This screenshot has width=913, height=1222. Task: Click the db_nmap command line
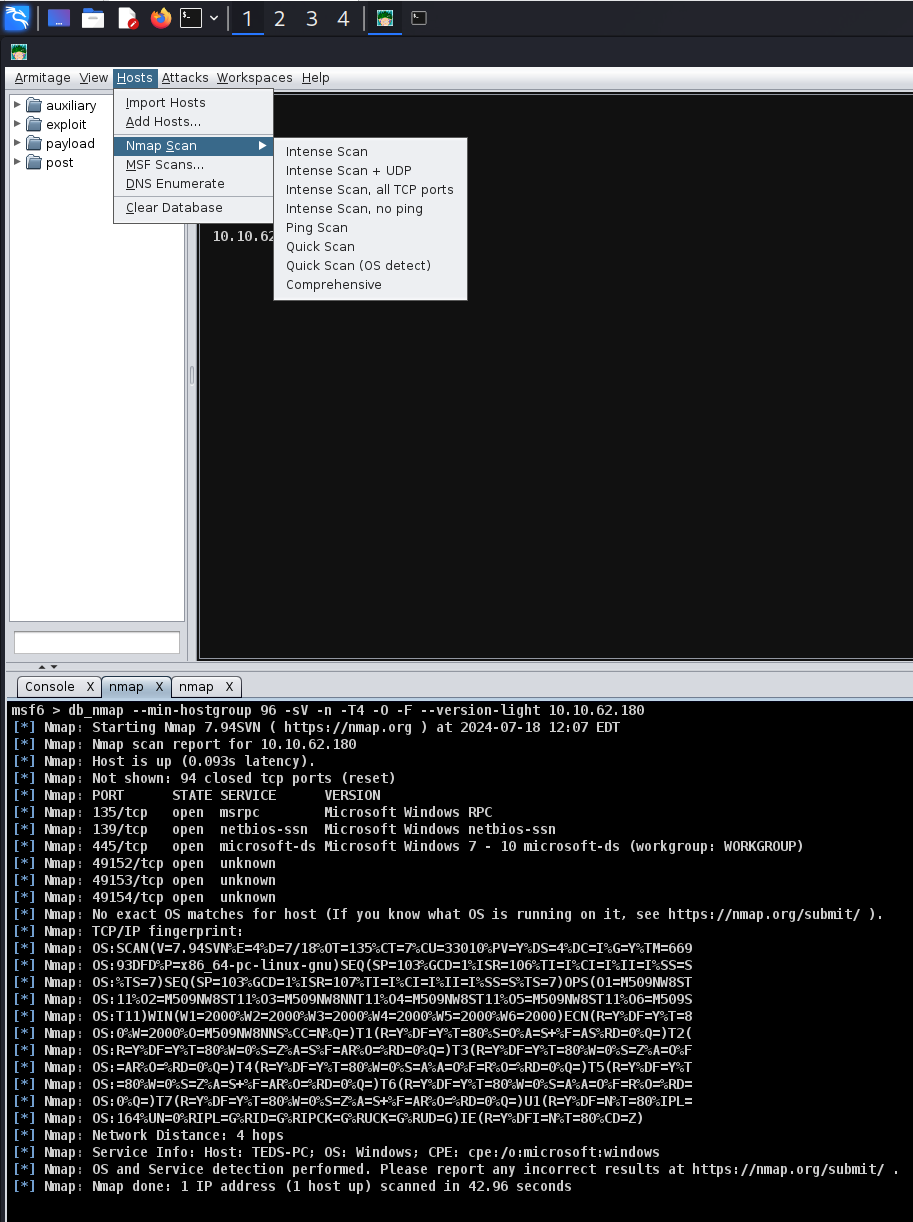tap(328, 711)
